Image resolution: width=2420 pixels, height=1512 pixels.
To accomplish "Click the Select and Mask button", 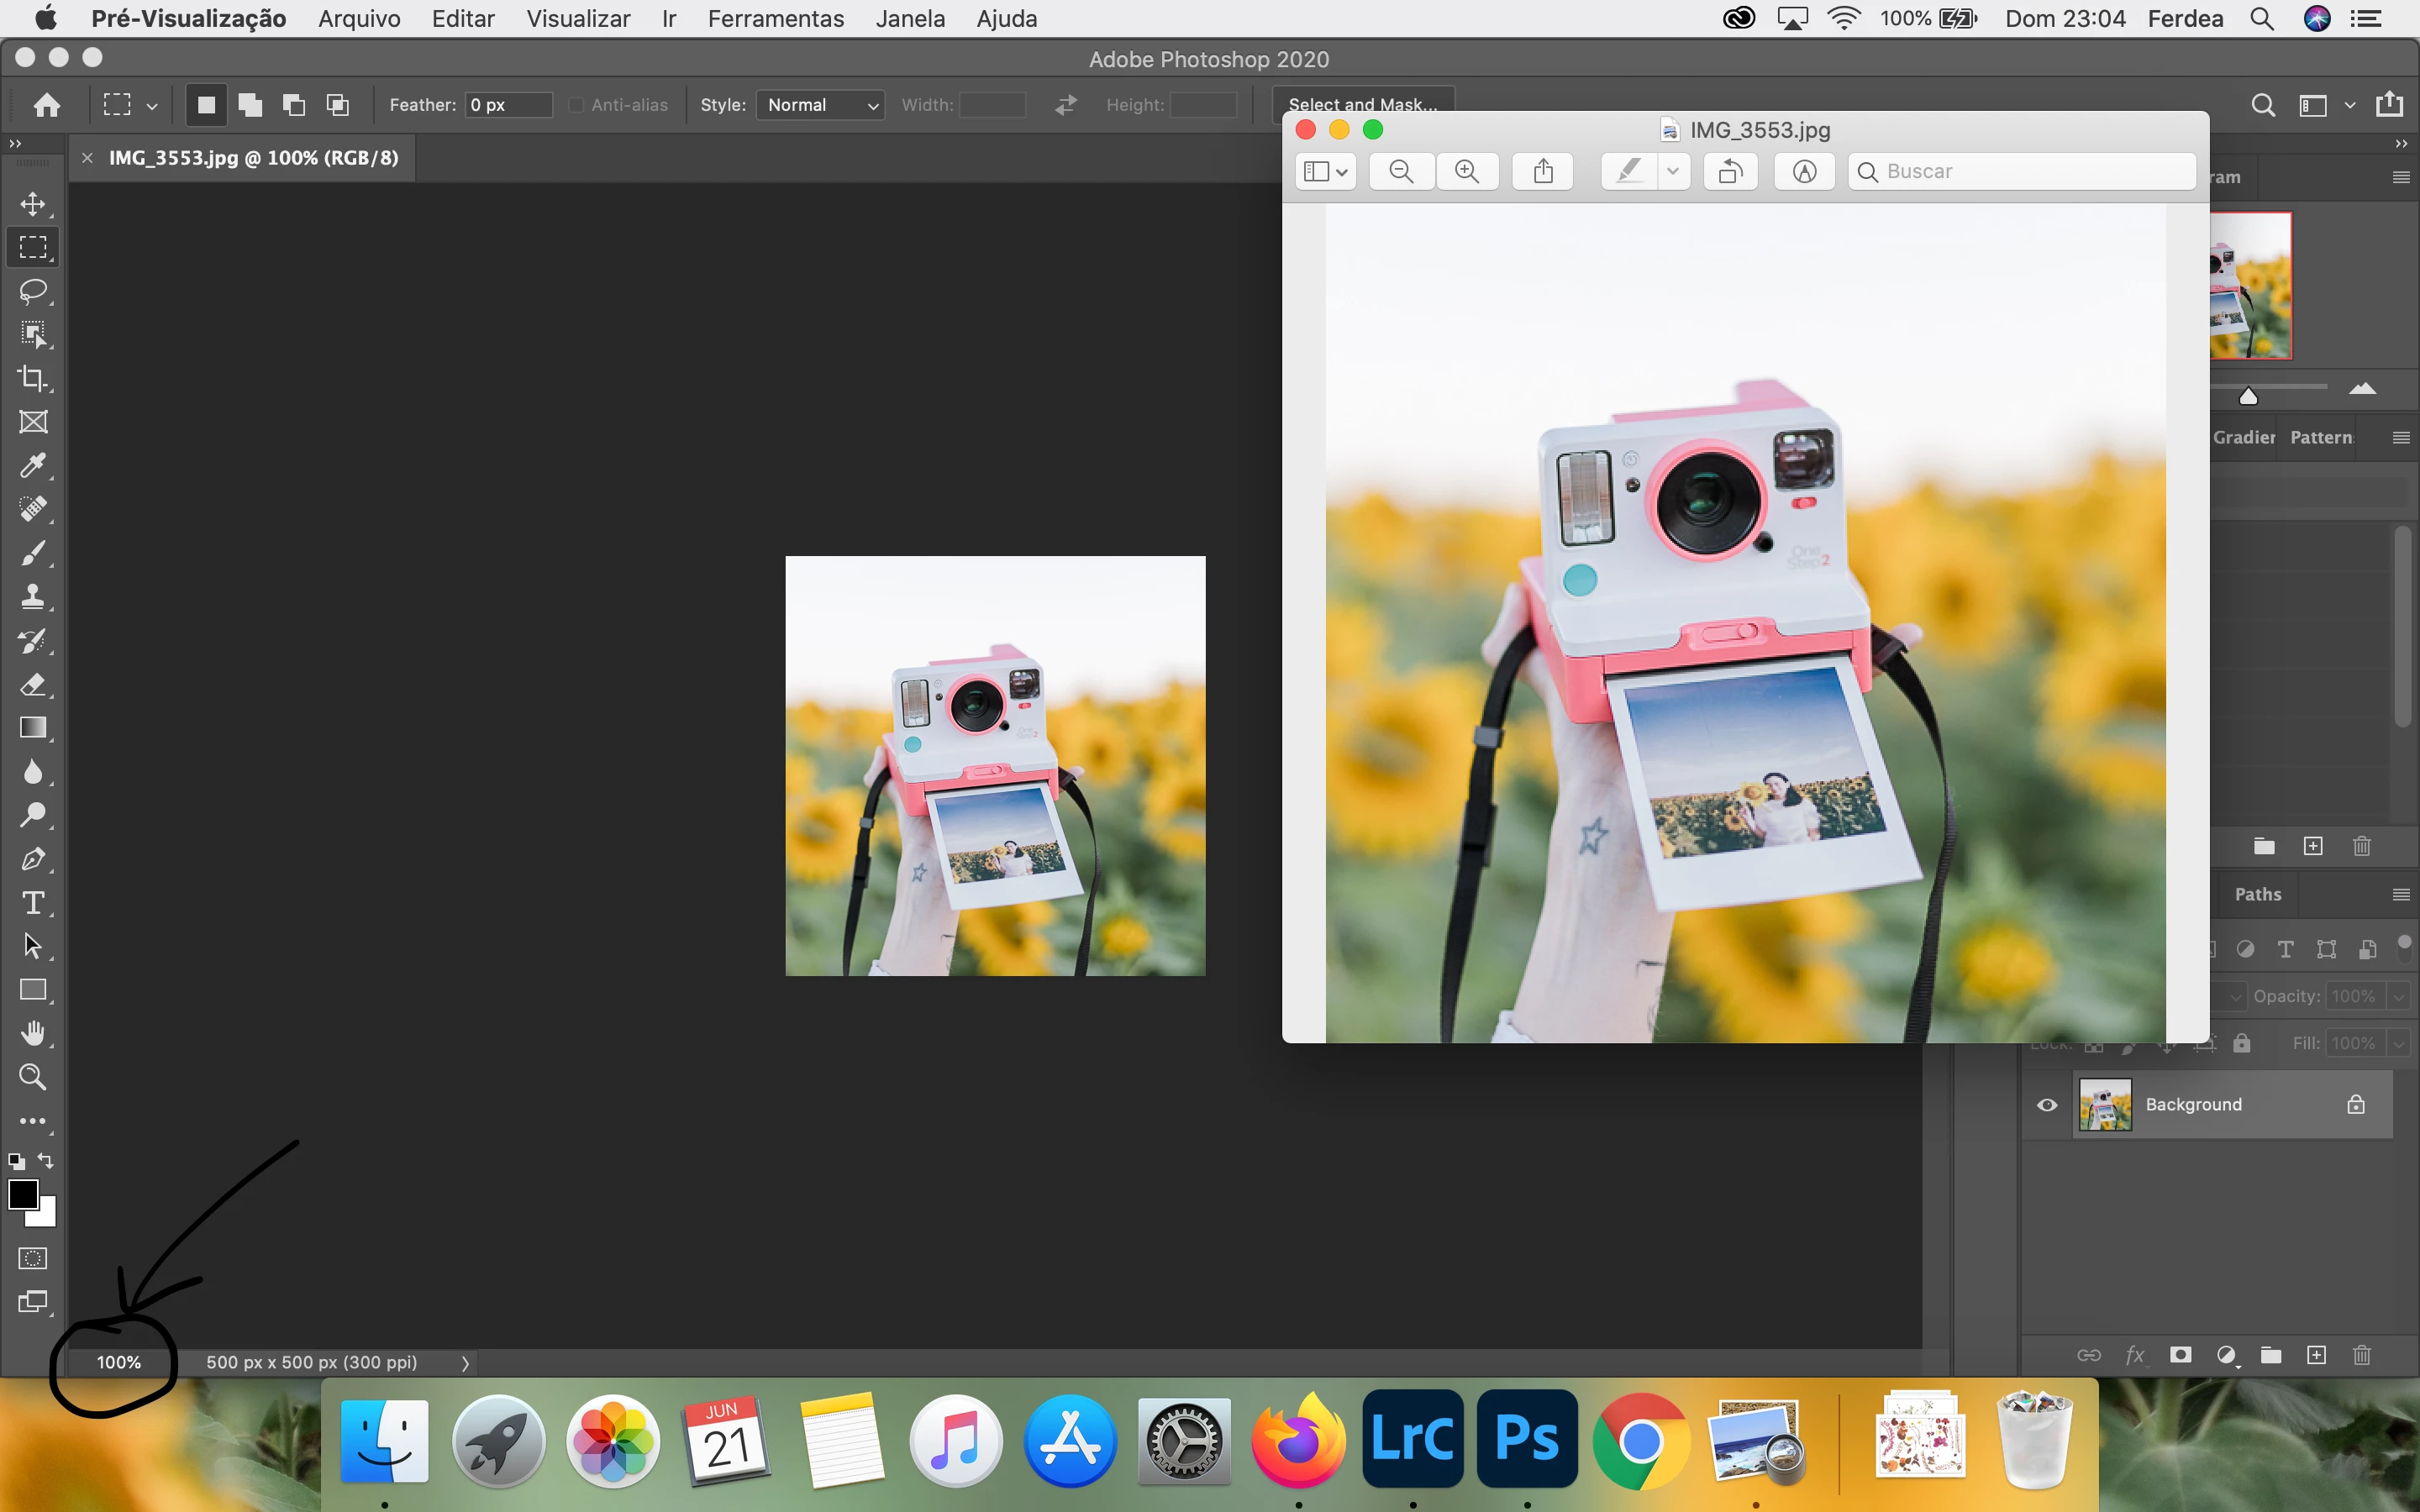I will coord(1362,104).
